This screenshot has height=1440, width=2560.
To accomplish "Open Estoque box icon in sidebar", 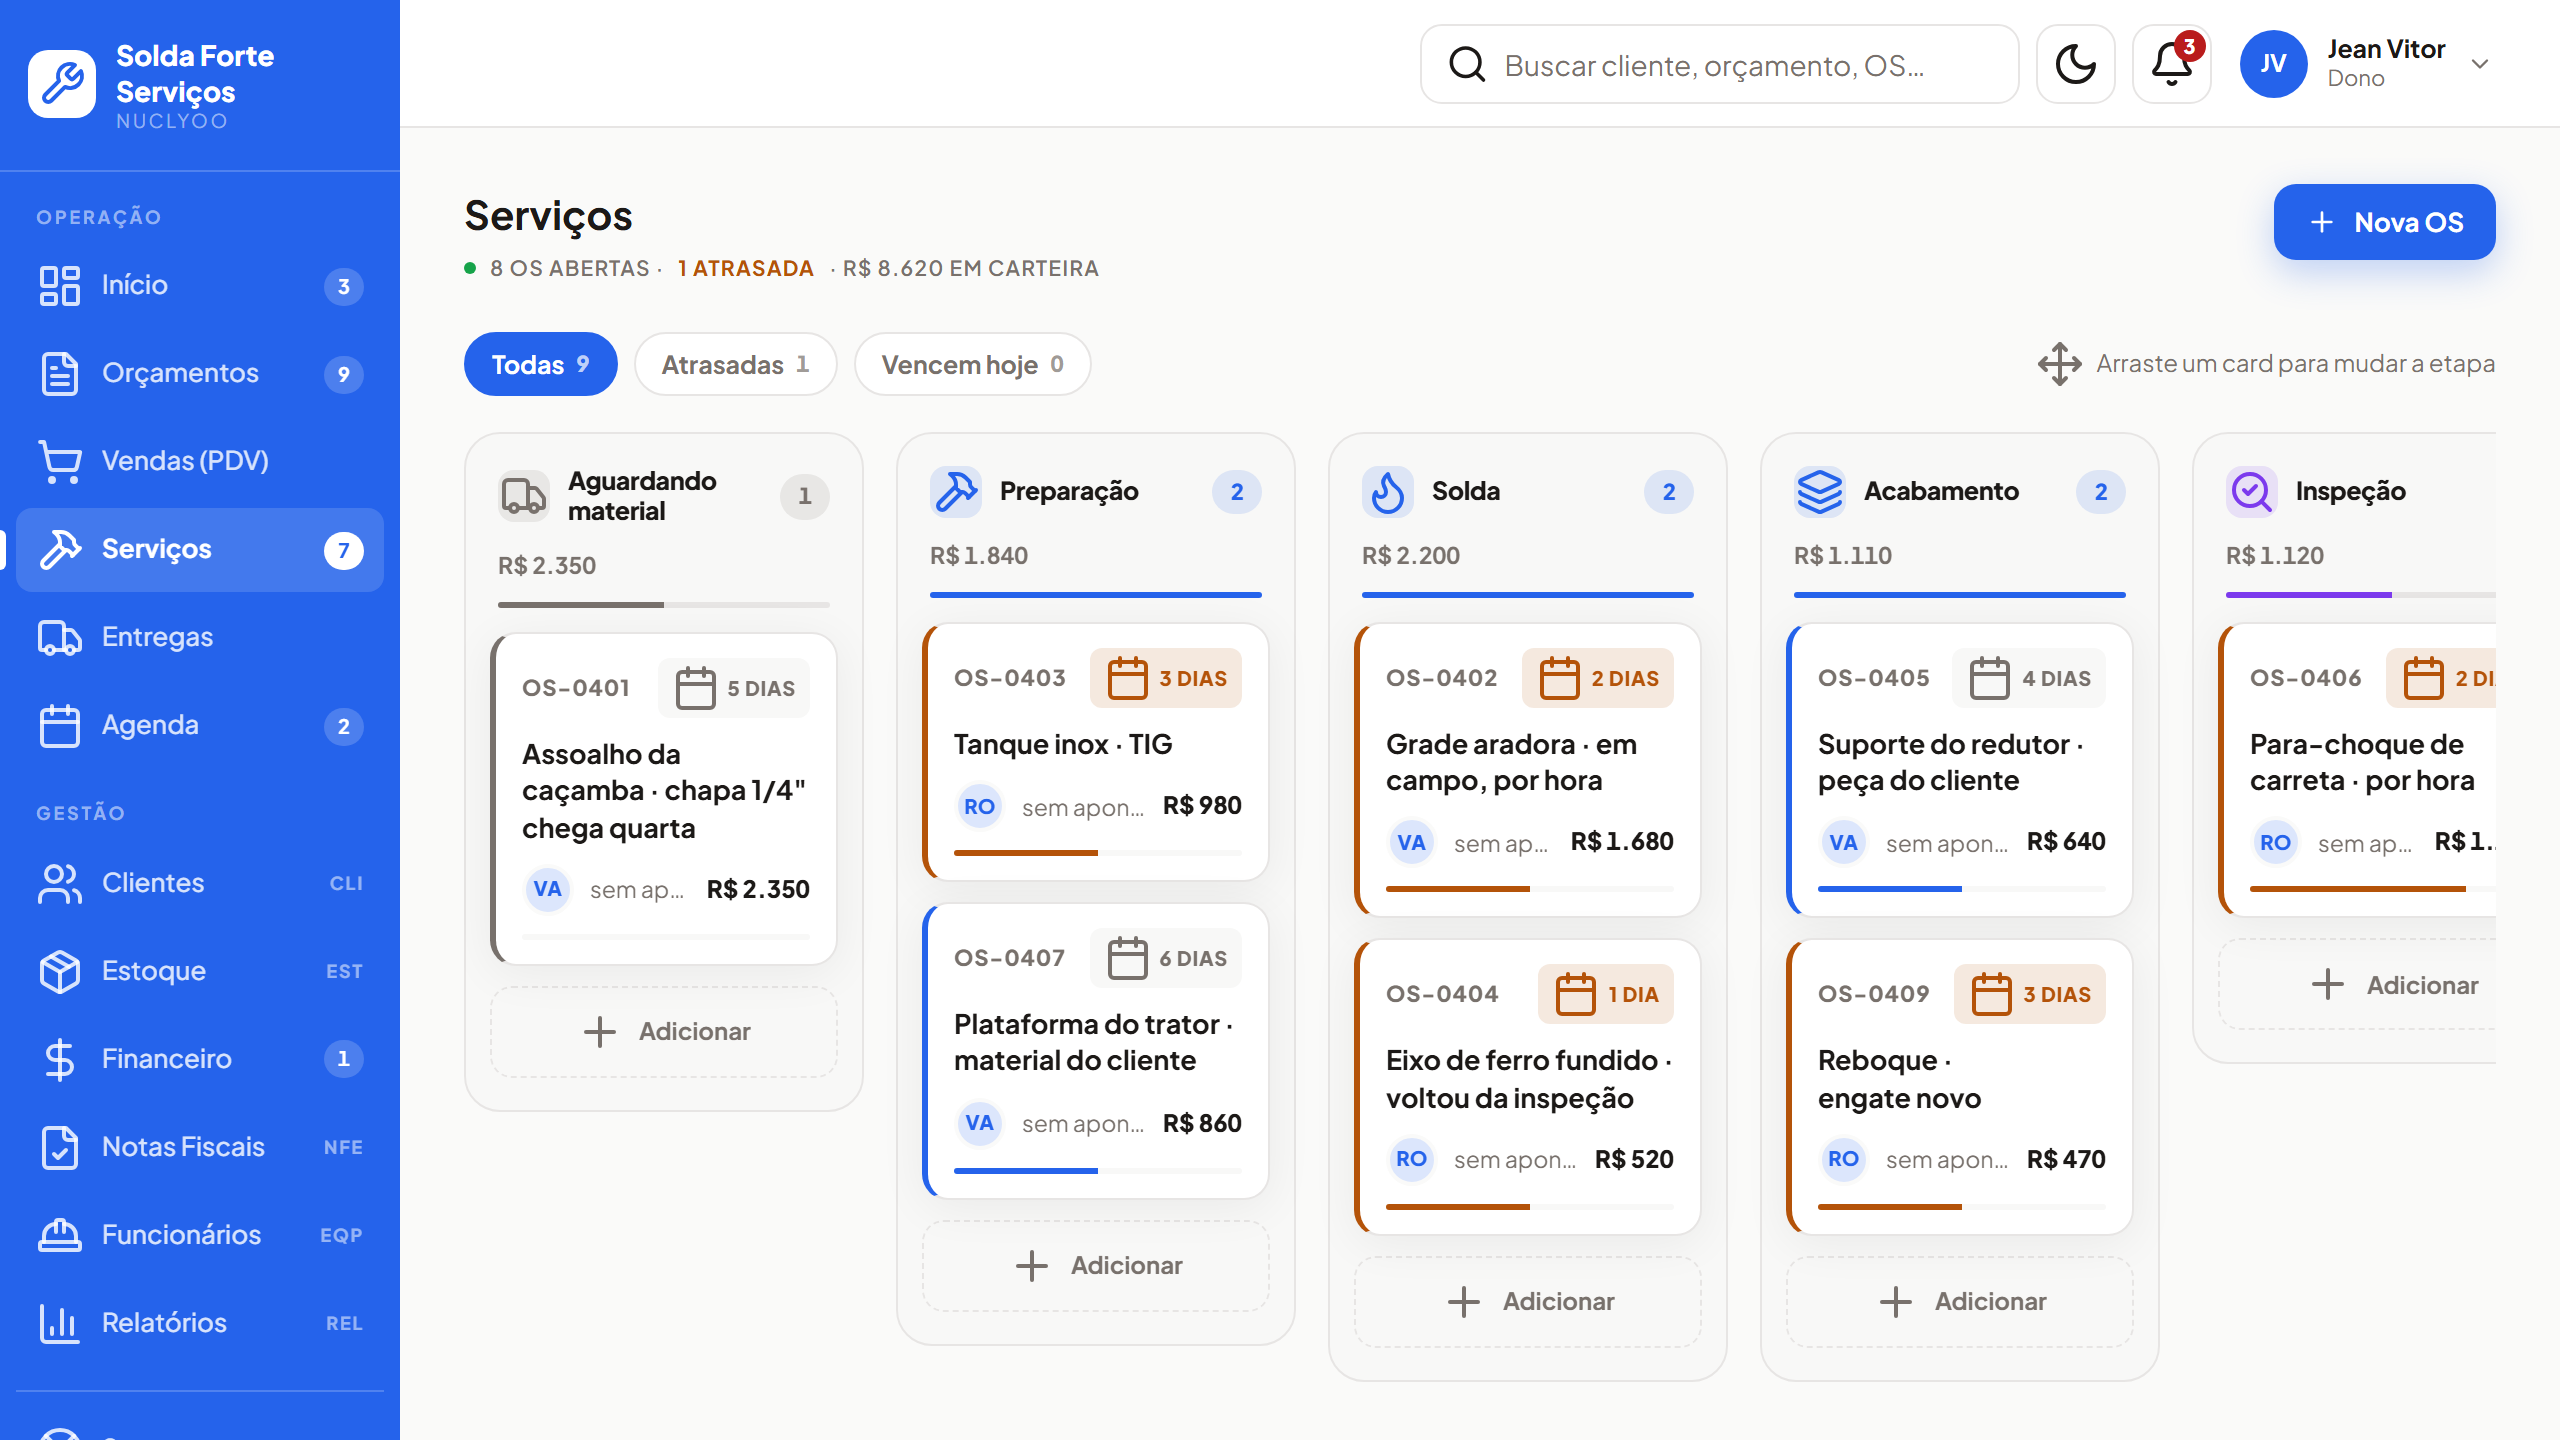I will [60, 971].
